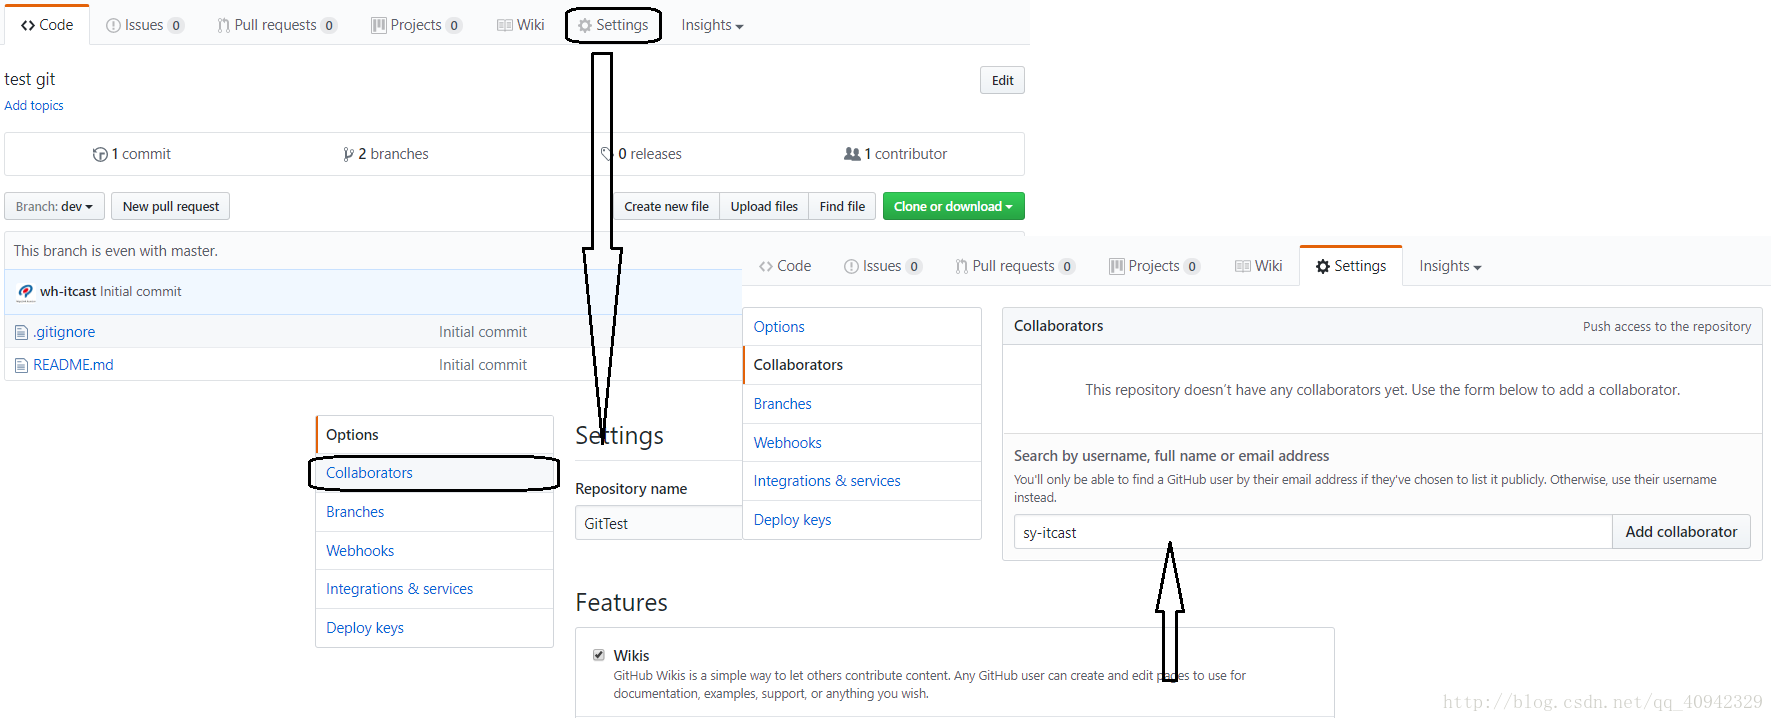Select Integrations & services in Collaborators page sidebar
1774x722 pixels.
(x=862, y=481)
